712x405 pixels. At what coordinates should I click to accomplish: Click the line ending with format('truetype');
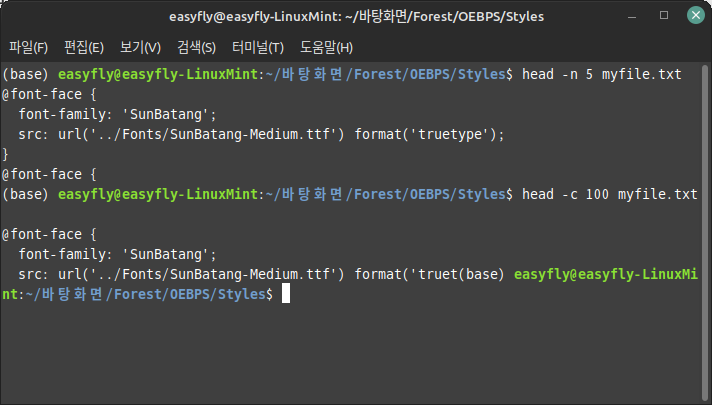[x=261, y=134]
